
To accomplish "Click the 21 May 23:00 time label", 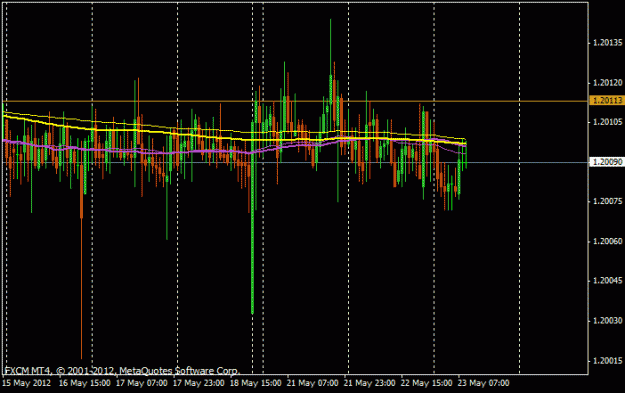I will pos(369,383).
